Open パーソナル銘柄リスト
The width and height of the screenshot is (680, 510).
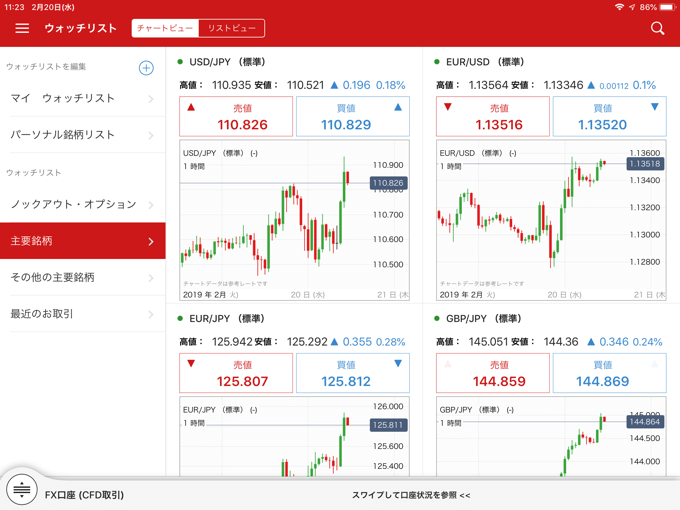[83, 135]
